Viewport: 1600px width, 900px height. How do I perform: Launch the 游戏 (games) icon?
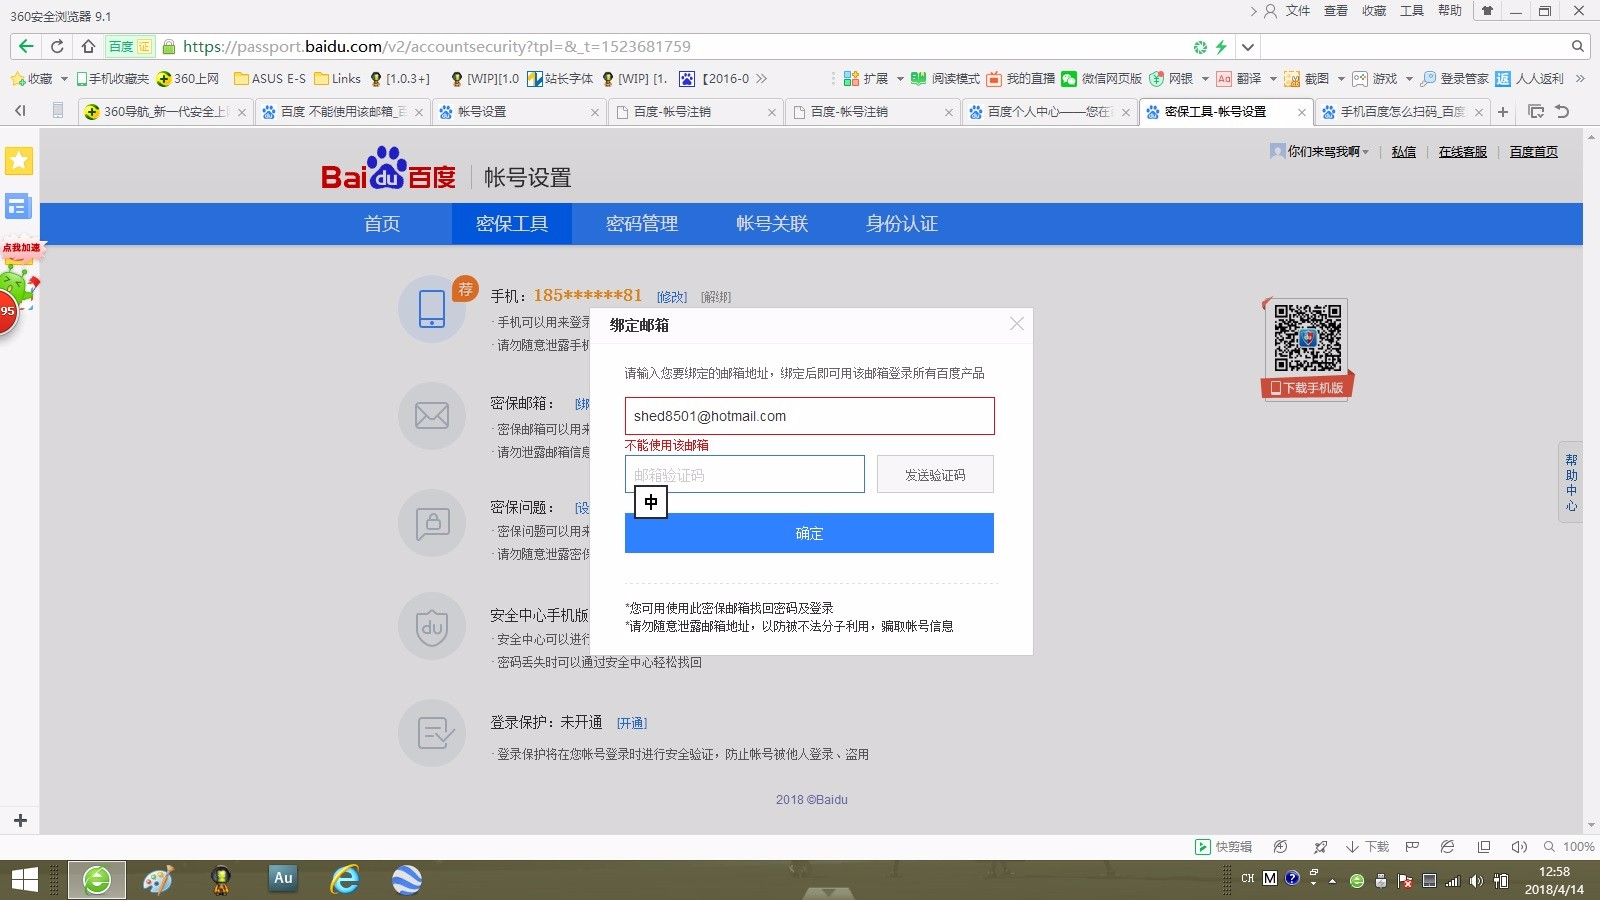point(1359,78)
